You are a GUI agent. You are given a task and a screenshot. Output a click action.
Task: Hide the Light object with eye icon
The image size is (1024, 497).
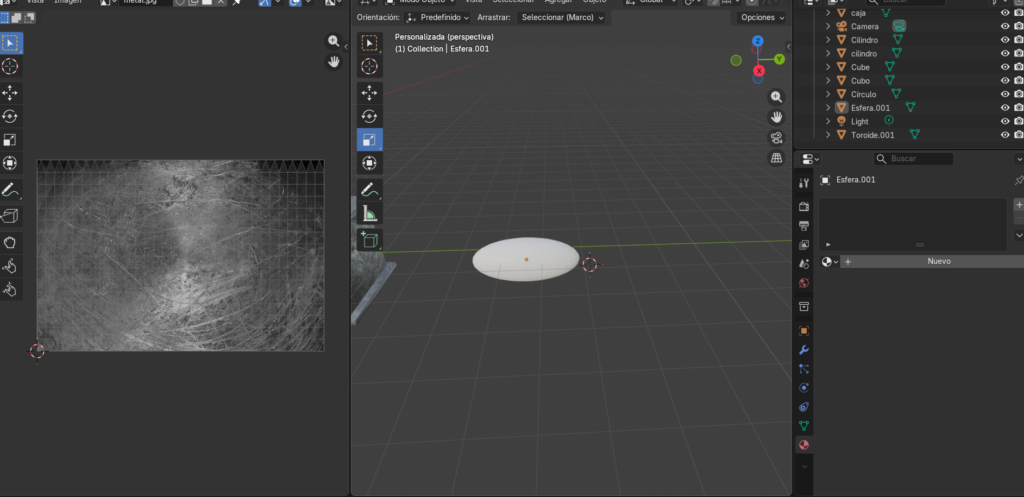click(x=1005, y=121)
